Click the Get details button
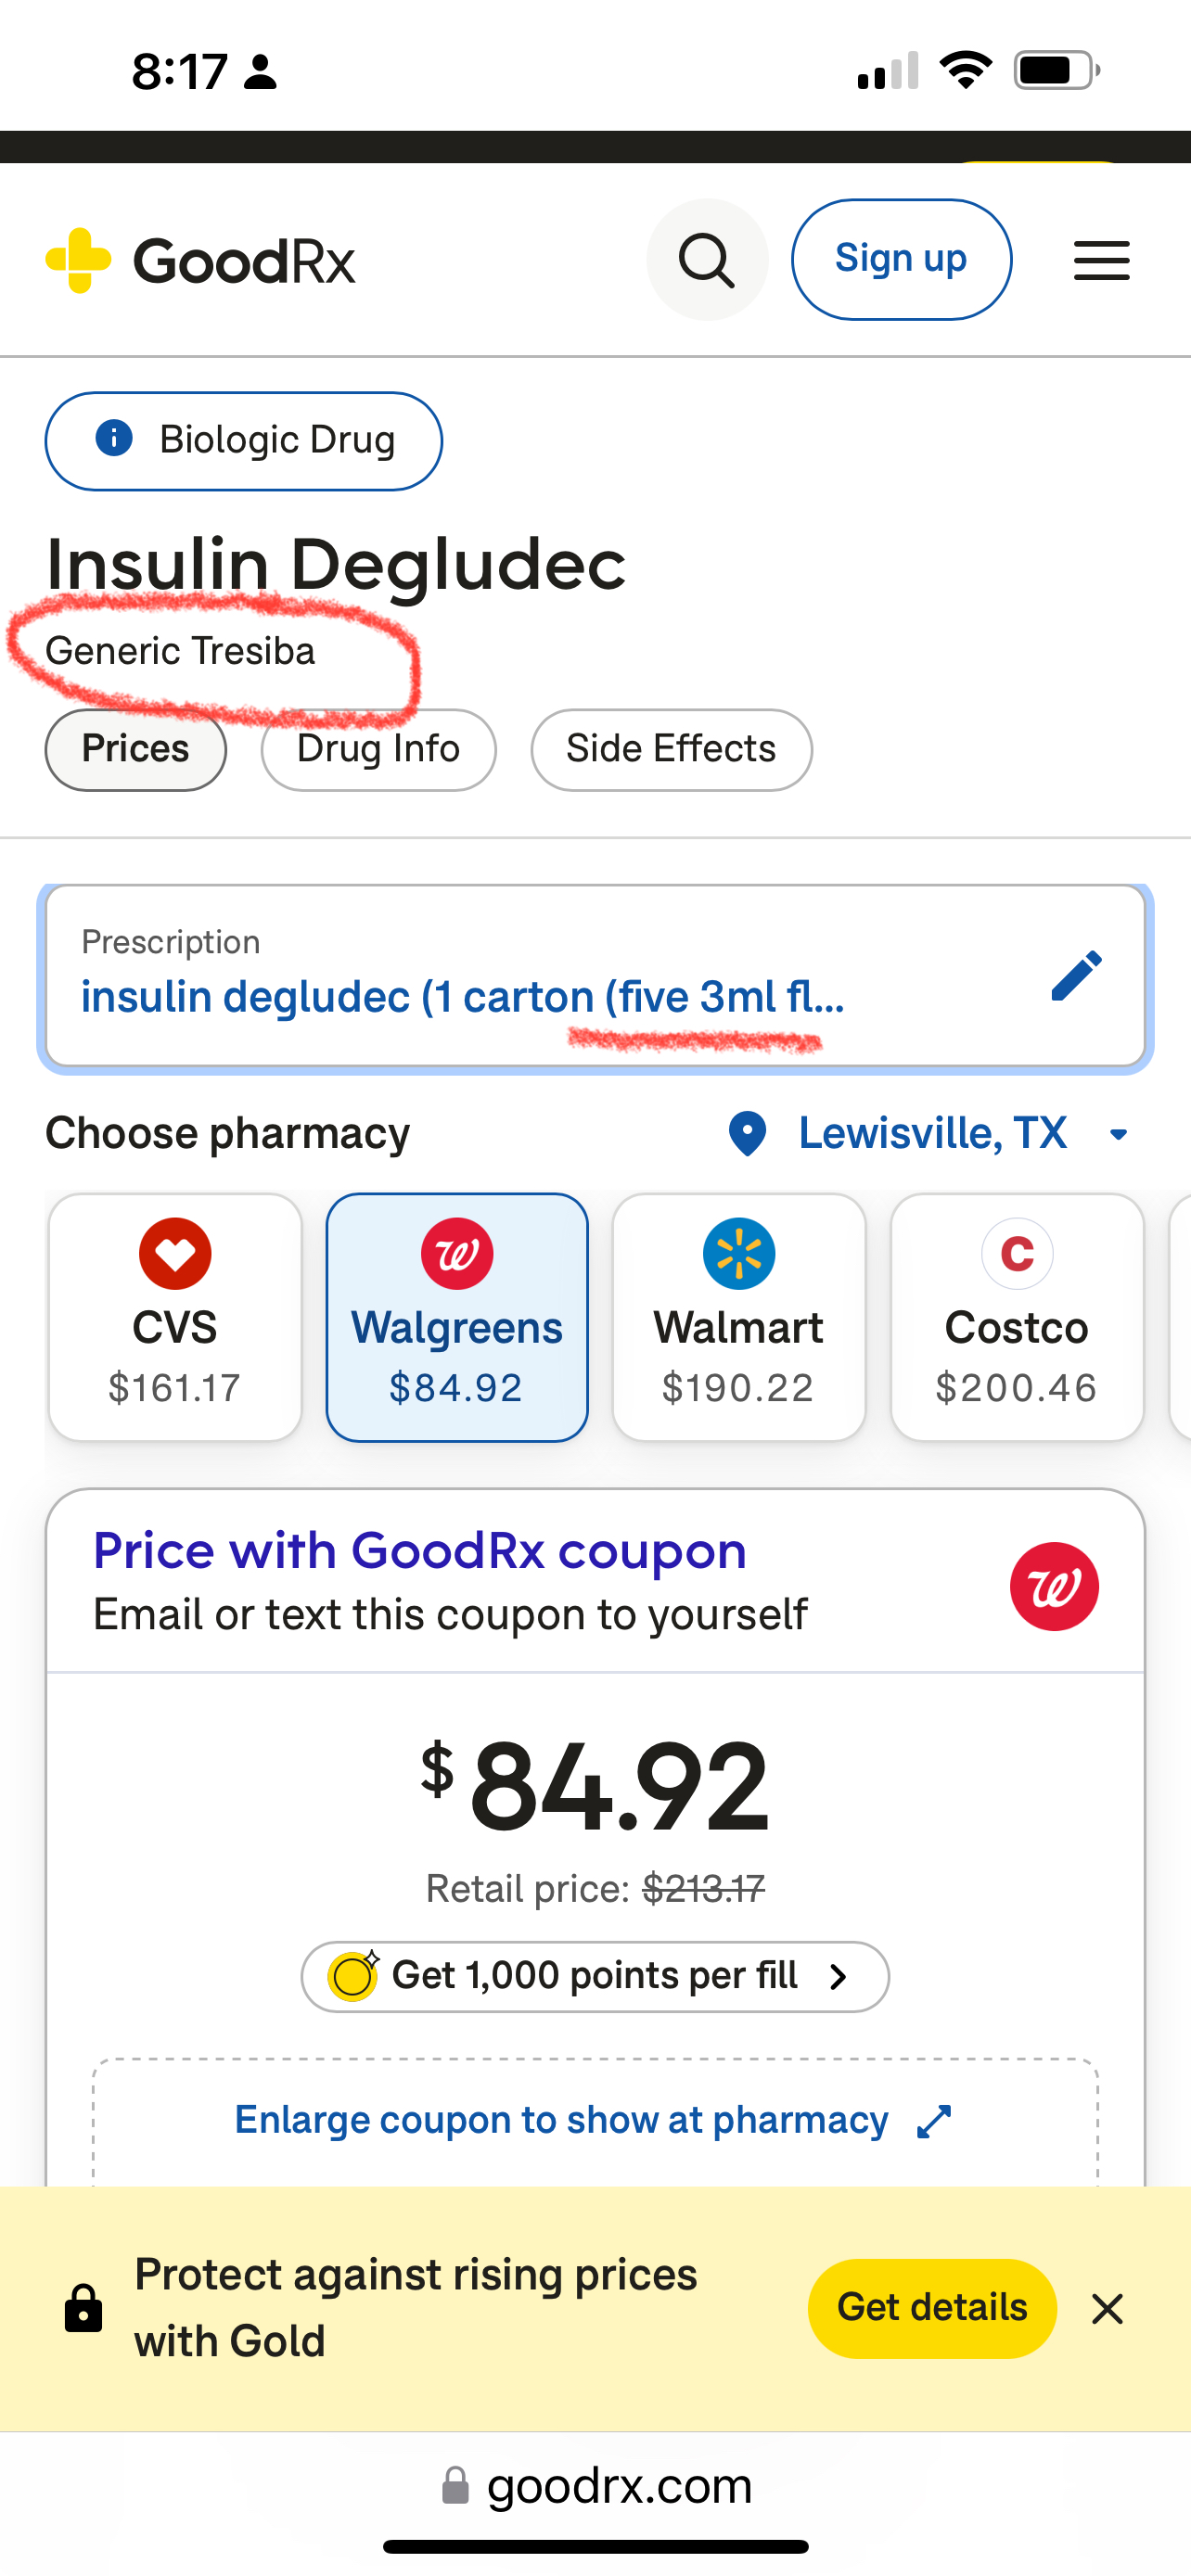Viewport: 1191px width, 2576px height. tap(931, 2308)
